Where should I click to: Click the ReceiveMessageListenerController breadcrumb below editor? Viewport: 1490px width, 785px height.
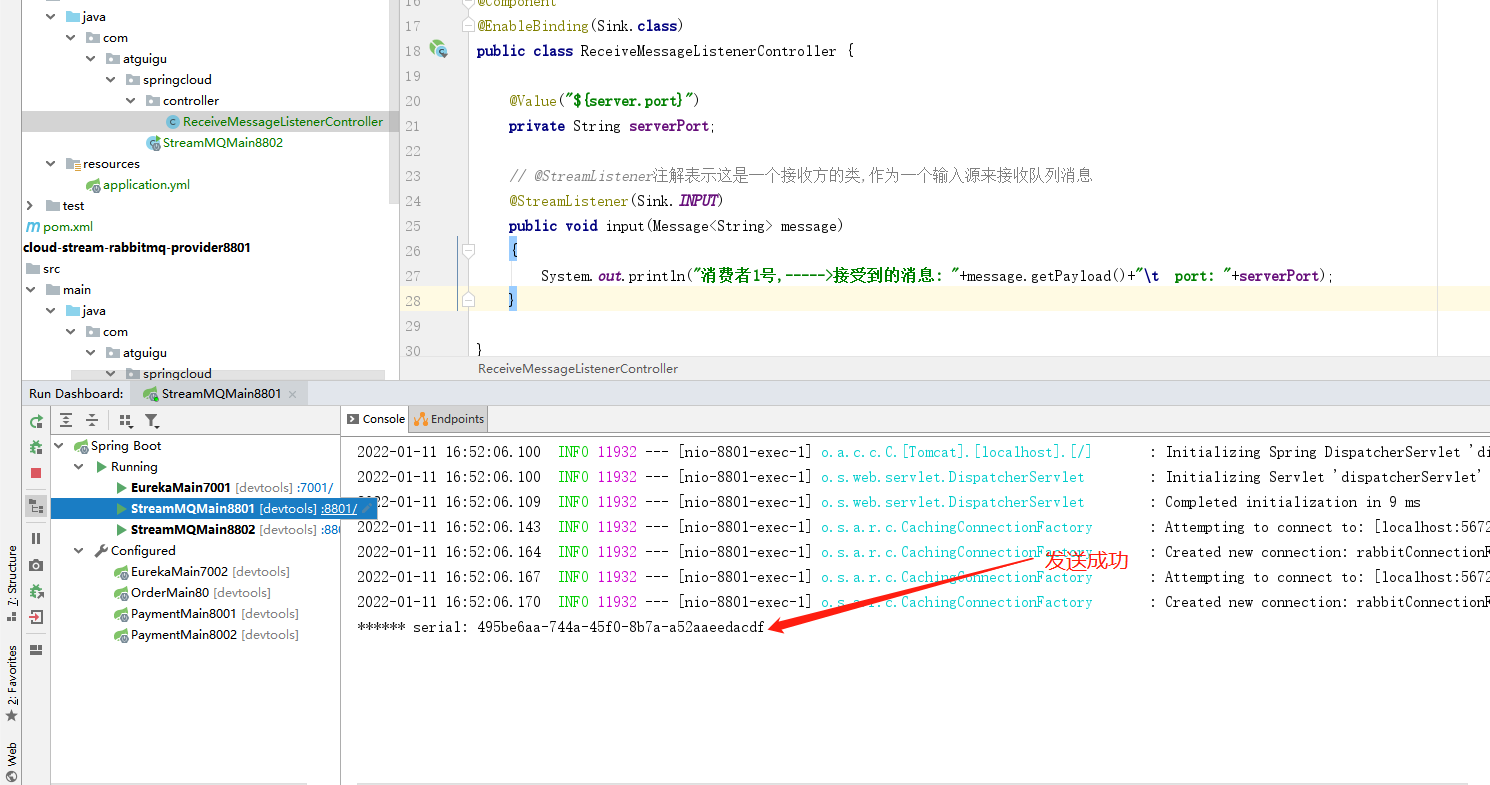pyautogui.click(x=577, y=369)
